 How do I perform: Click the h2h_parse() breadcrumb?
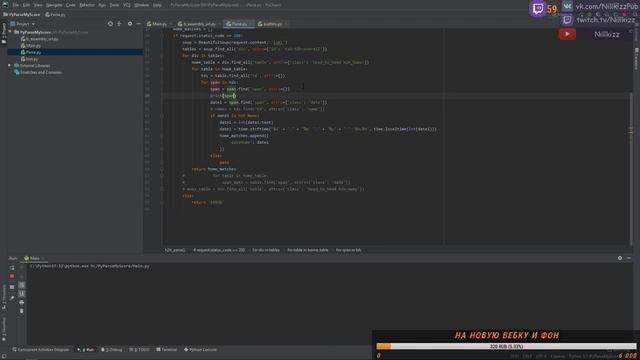coord(175,250)
